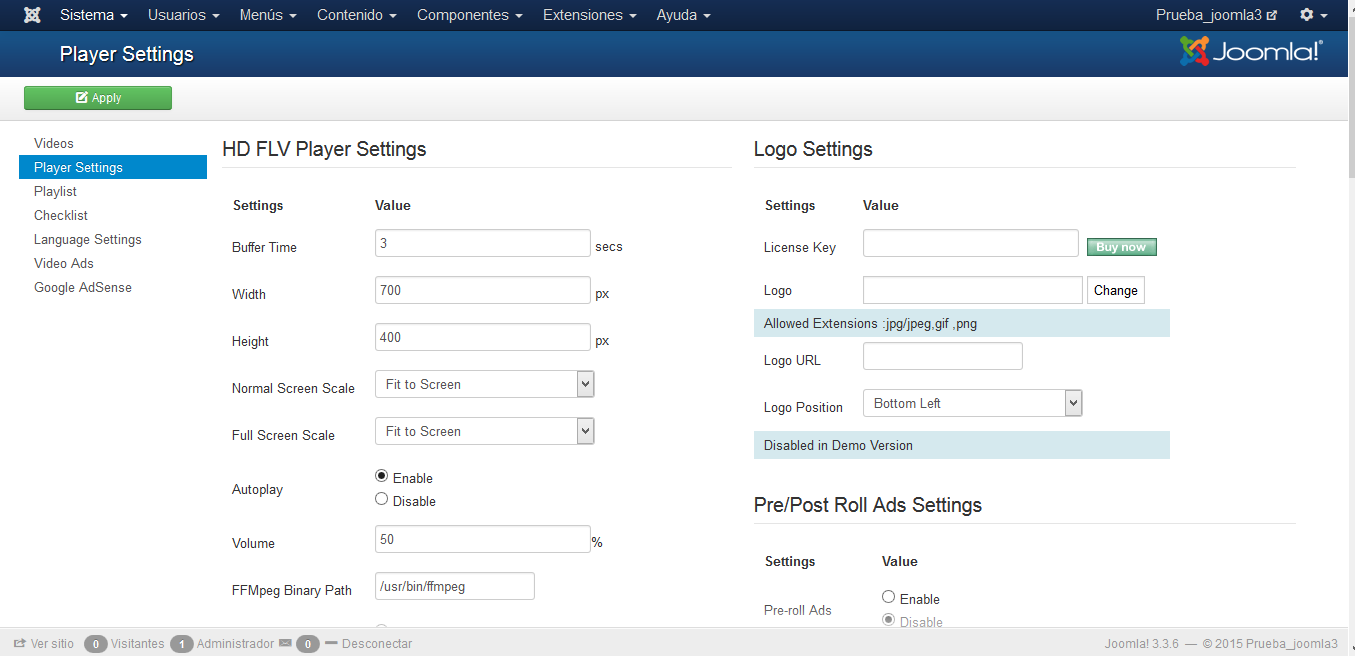Viewport: 1355px width, 656px height.
Task: Enable Pre-roll Ads radio option
Action: [x=888, y=597]
